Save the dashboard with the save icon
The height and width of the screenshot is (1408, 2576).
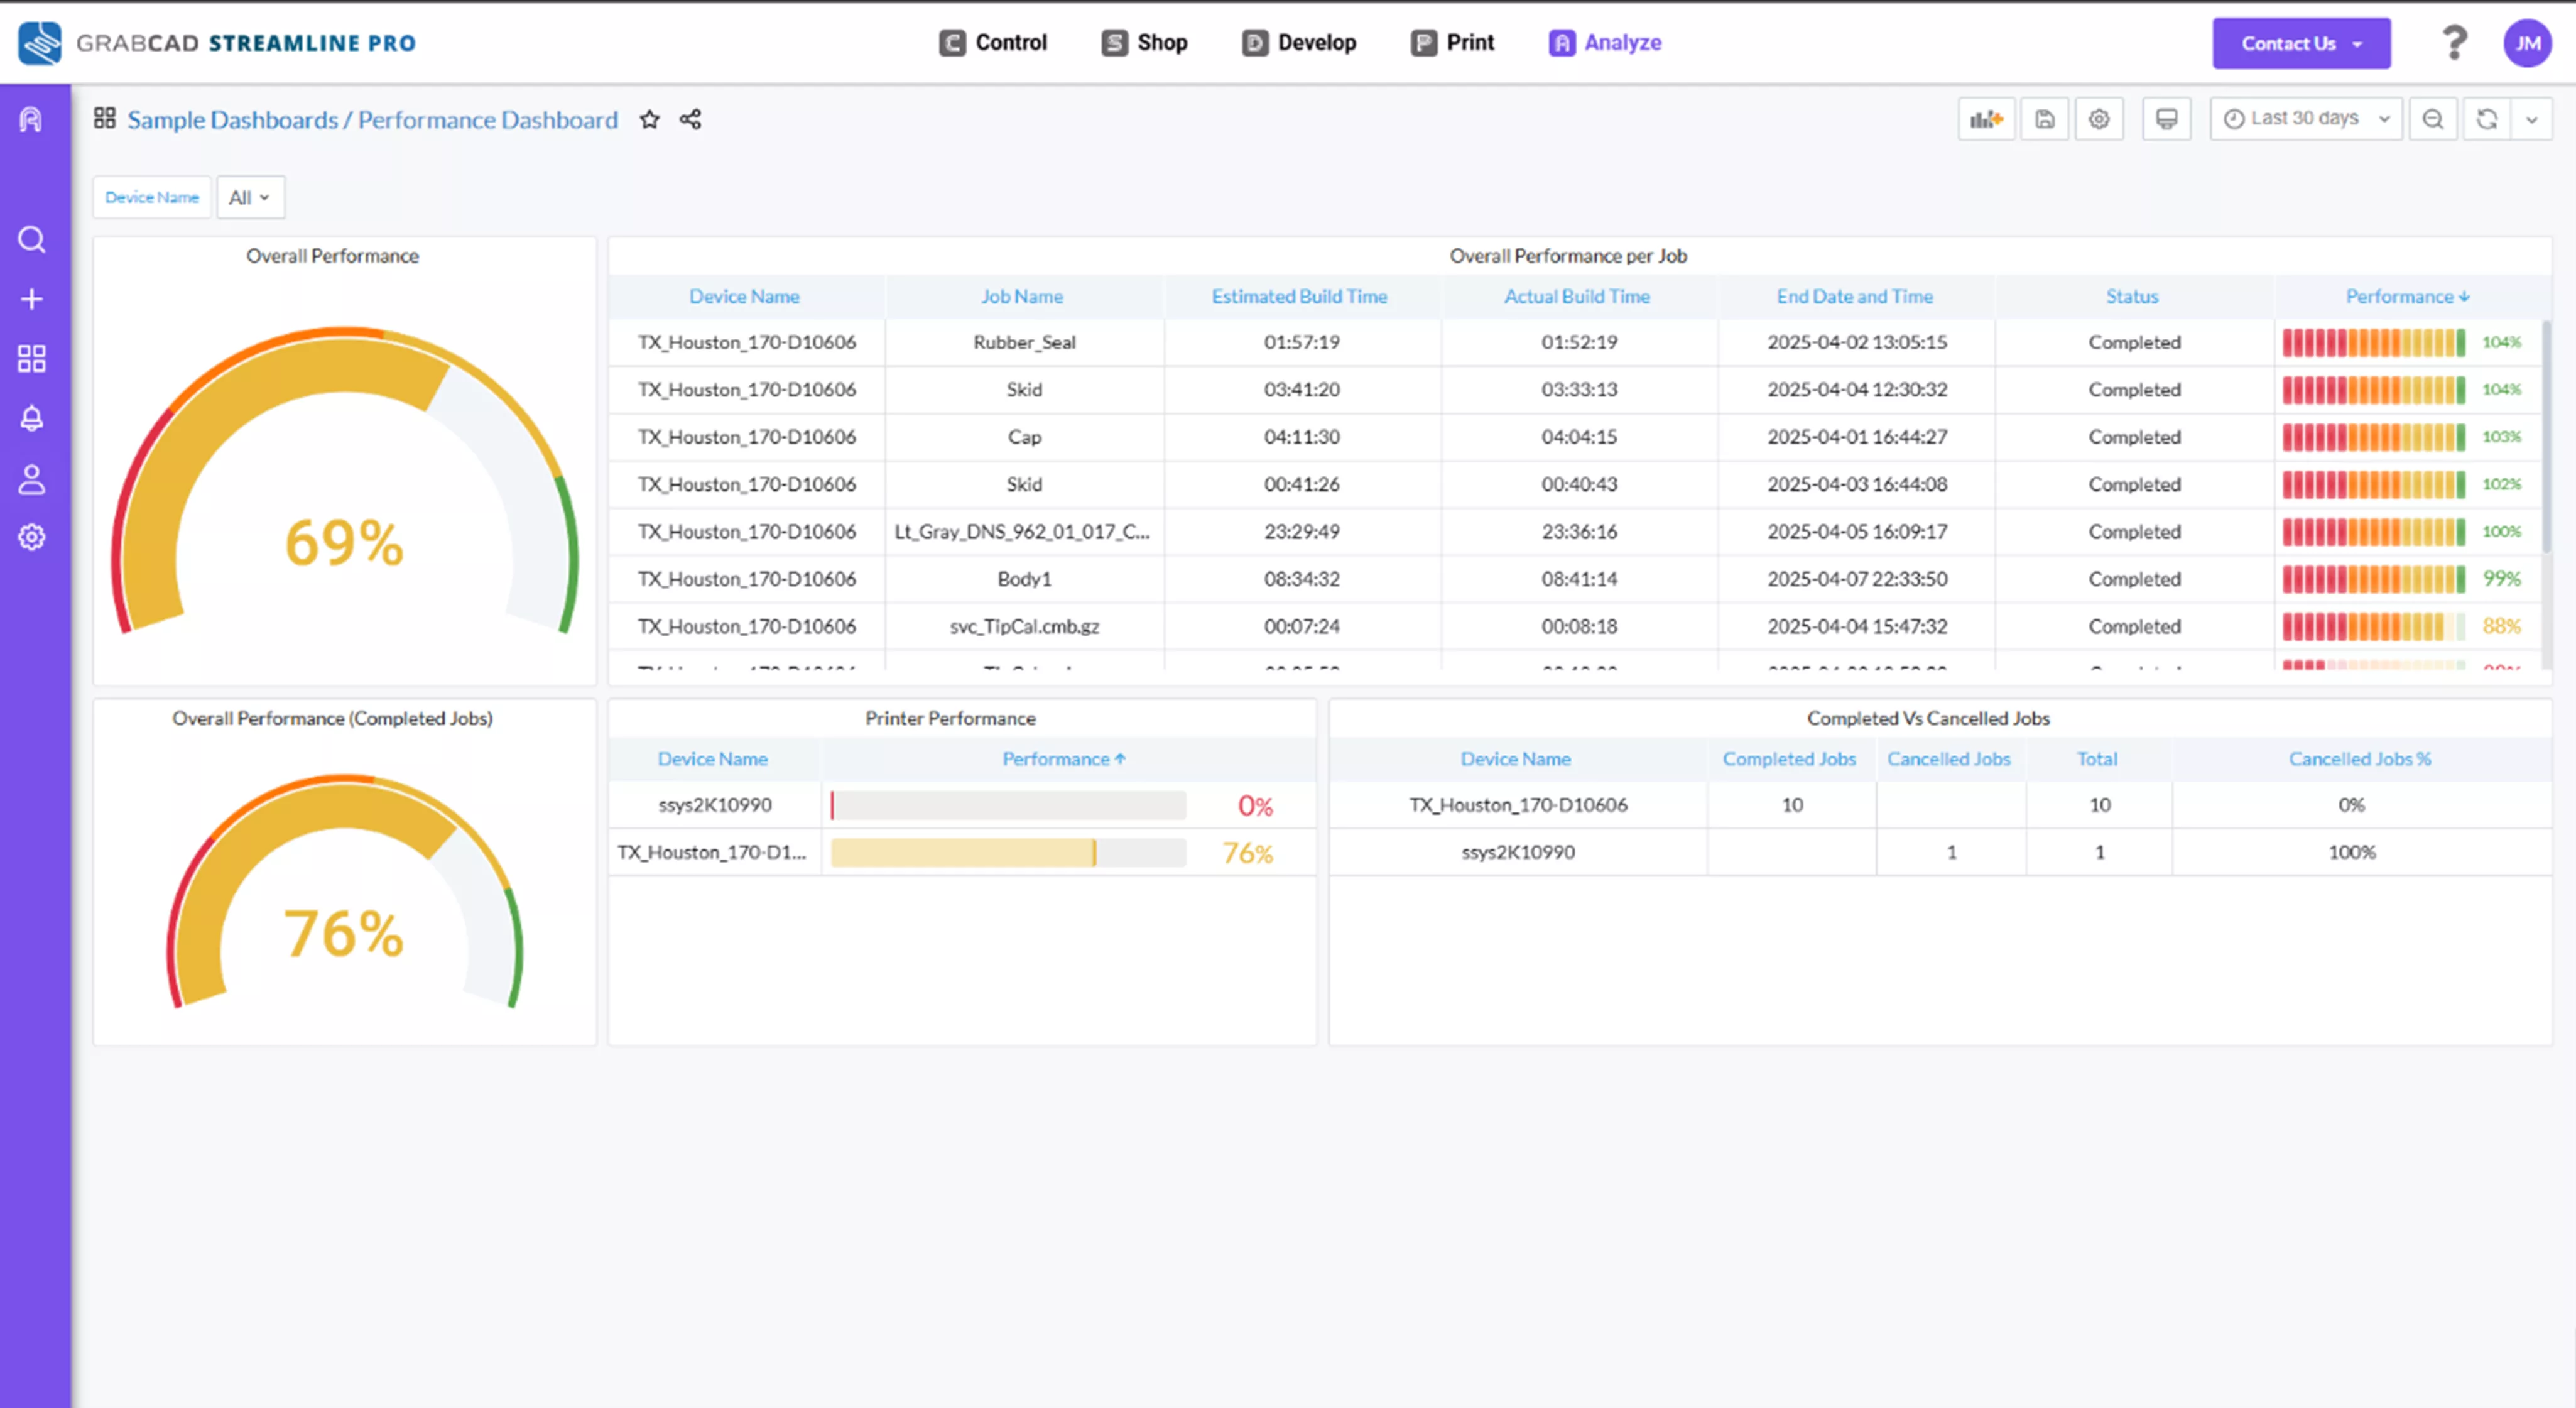2044,120
